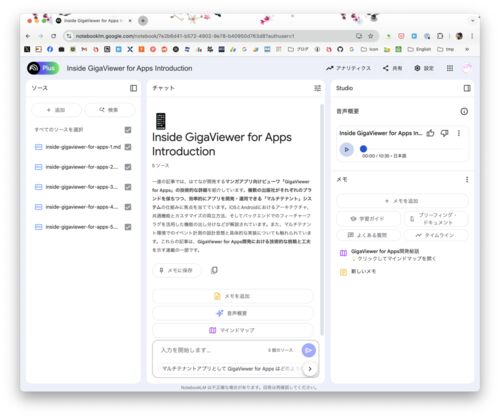Open the English bookmarks folder

(419, 49)
